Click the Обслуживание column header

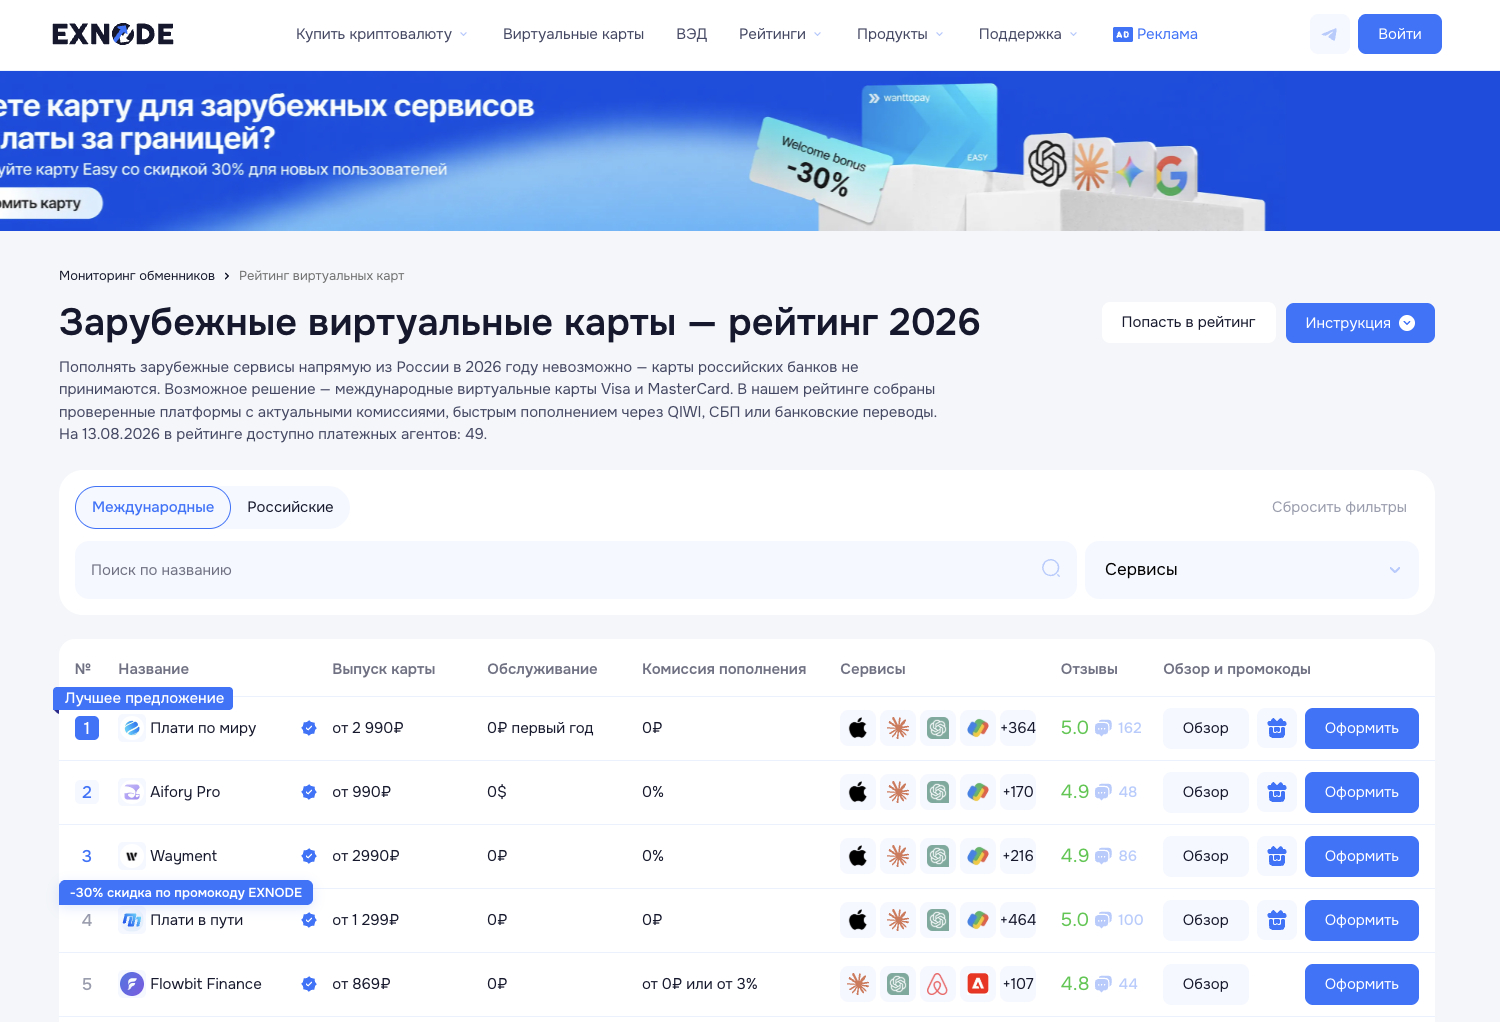542,669
